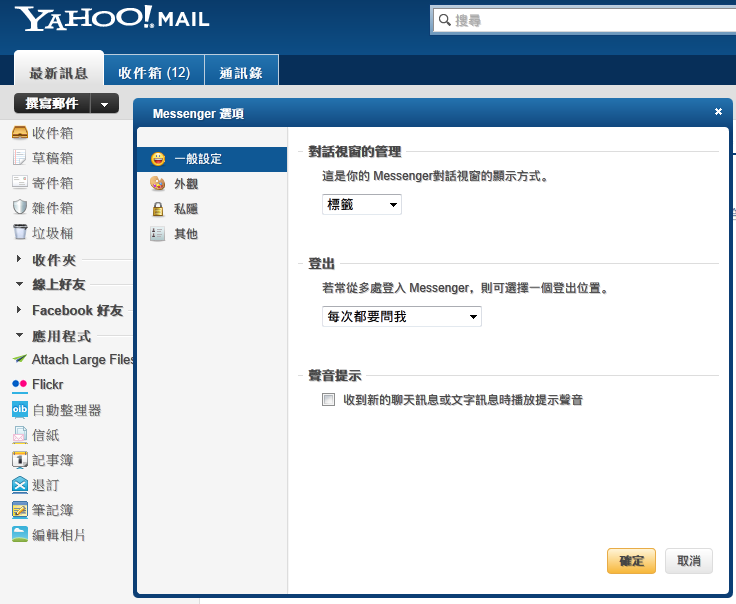Image resolution: width=736 pixels, height=604 pixels.
Task: Click the Attach Large Files paper plane icon
Action: coord(20,359)
